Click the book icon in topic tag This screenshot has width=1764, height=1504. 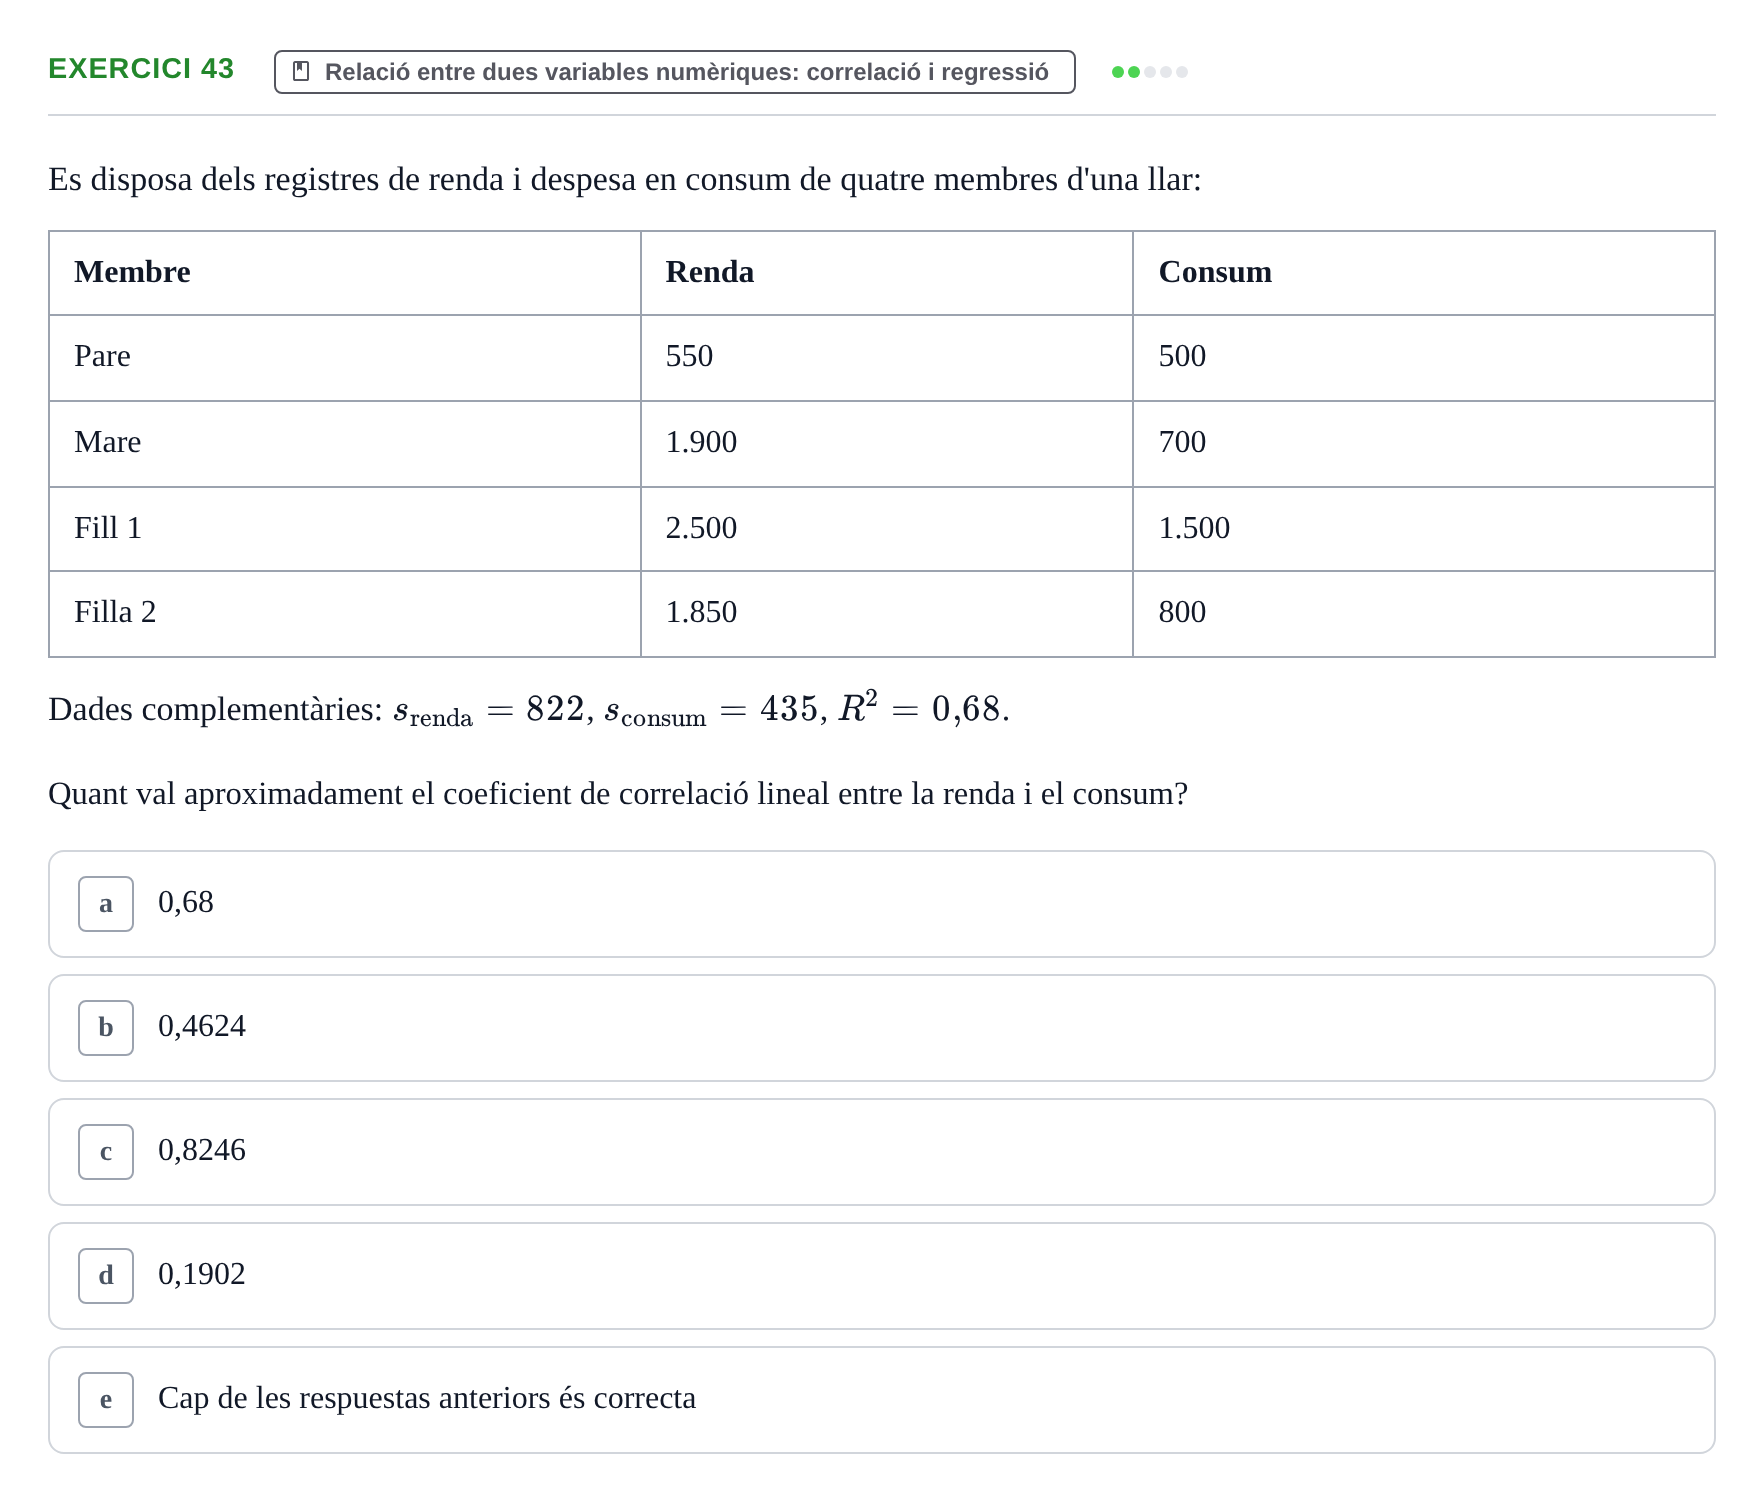pyautogui.click(x=300, y=72)
